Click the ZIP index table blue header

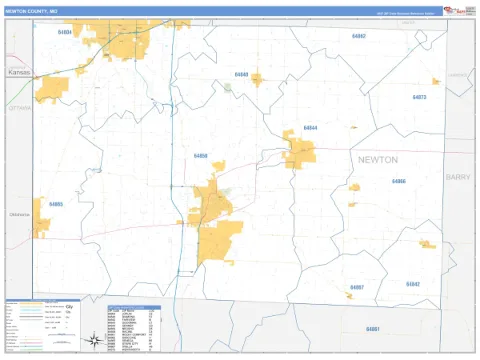pyautogui.click(x=134, y=307)
